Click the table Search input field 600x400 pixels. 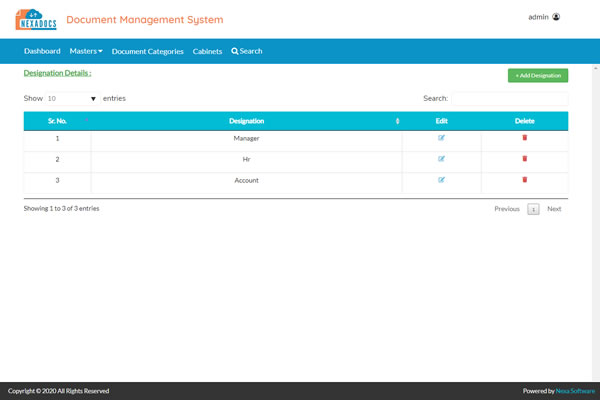(x=509, y=99)
